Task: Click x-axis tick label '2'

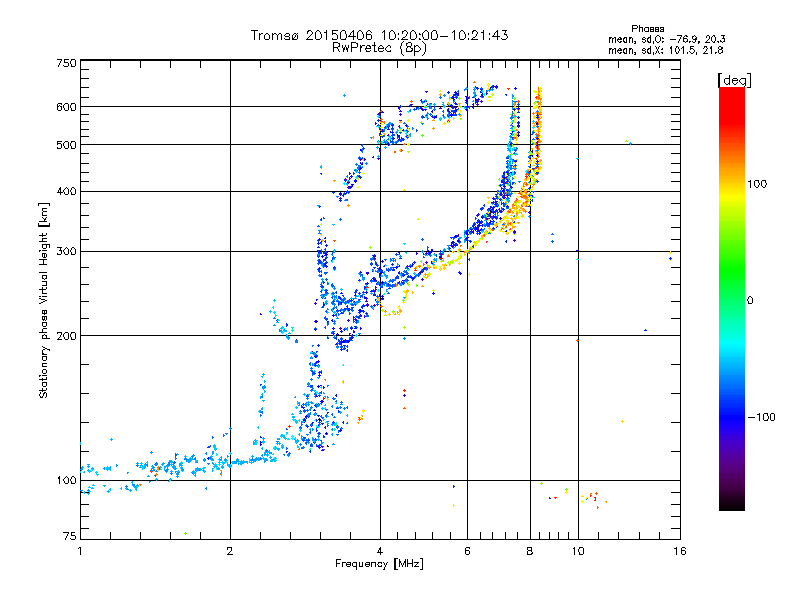Action: coord(230,551)
